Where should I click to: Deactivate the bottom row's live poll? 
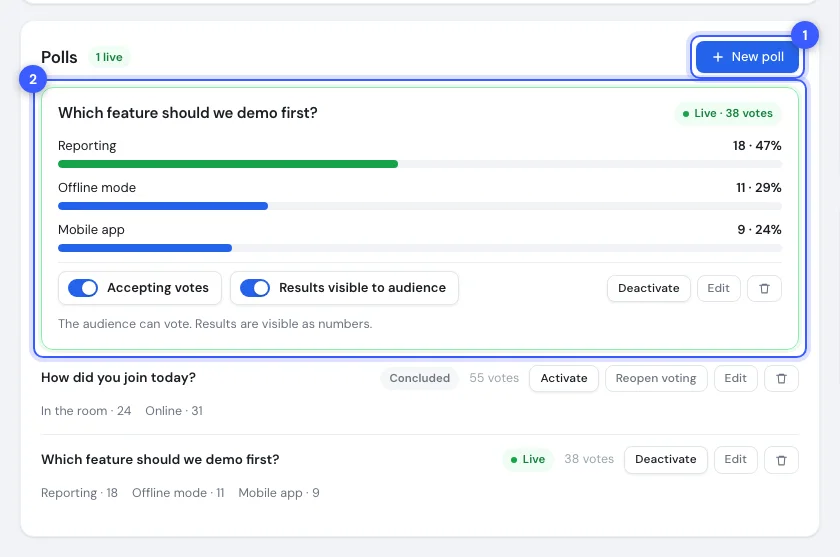point(665,460)
